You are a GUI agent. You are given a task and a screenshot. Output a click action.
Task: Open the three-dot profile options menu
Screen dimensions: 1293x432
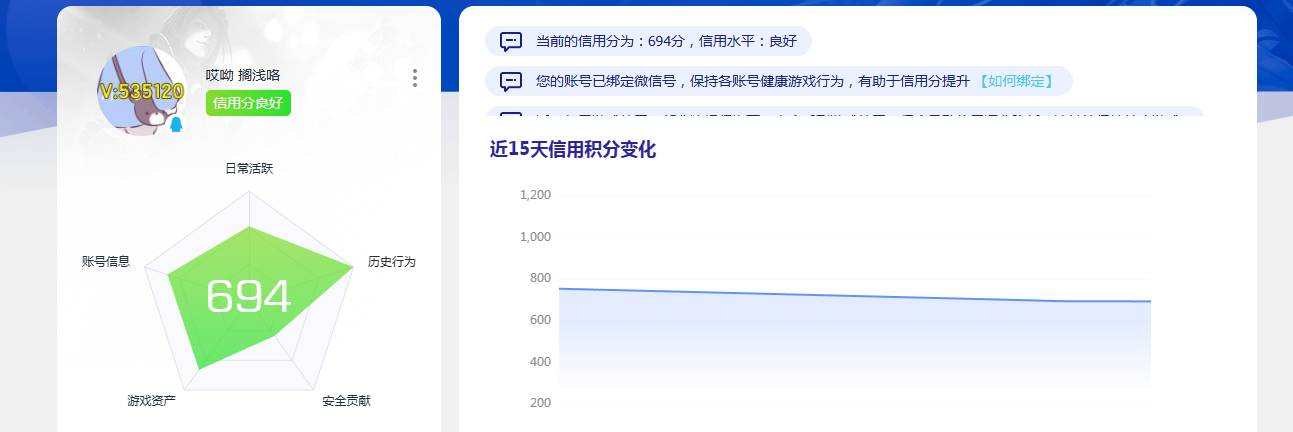tap(415, 78)
